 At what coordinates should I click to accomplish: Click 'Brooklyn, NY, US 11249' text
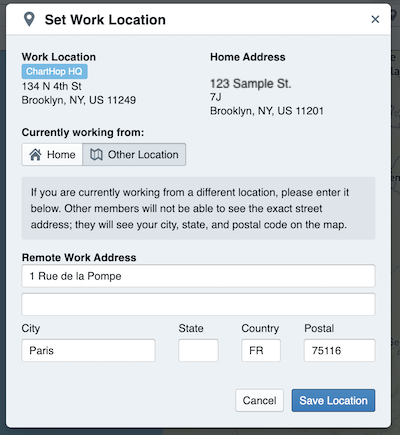[x=79, y=100]
